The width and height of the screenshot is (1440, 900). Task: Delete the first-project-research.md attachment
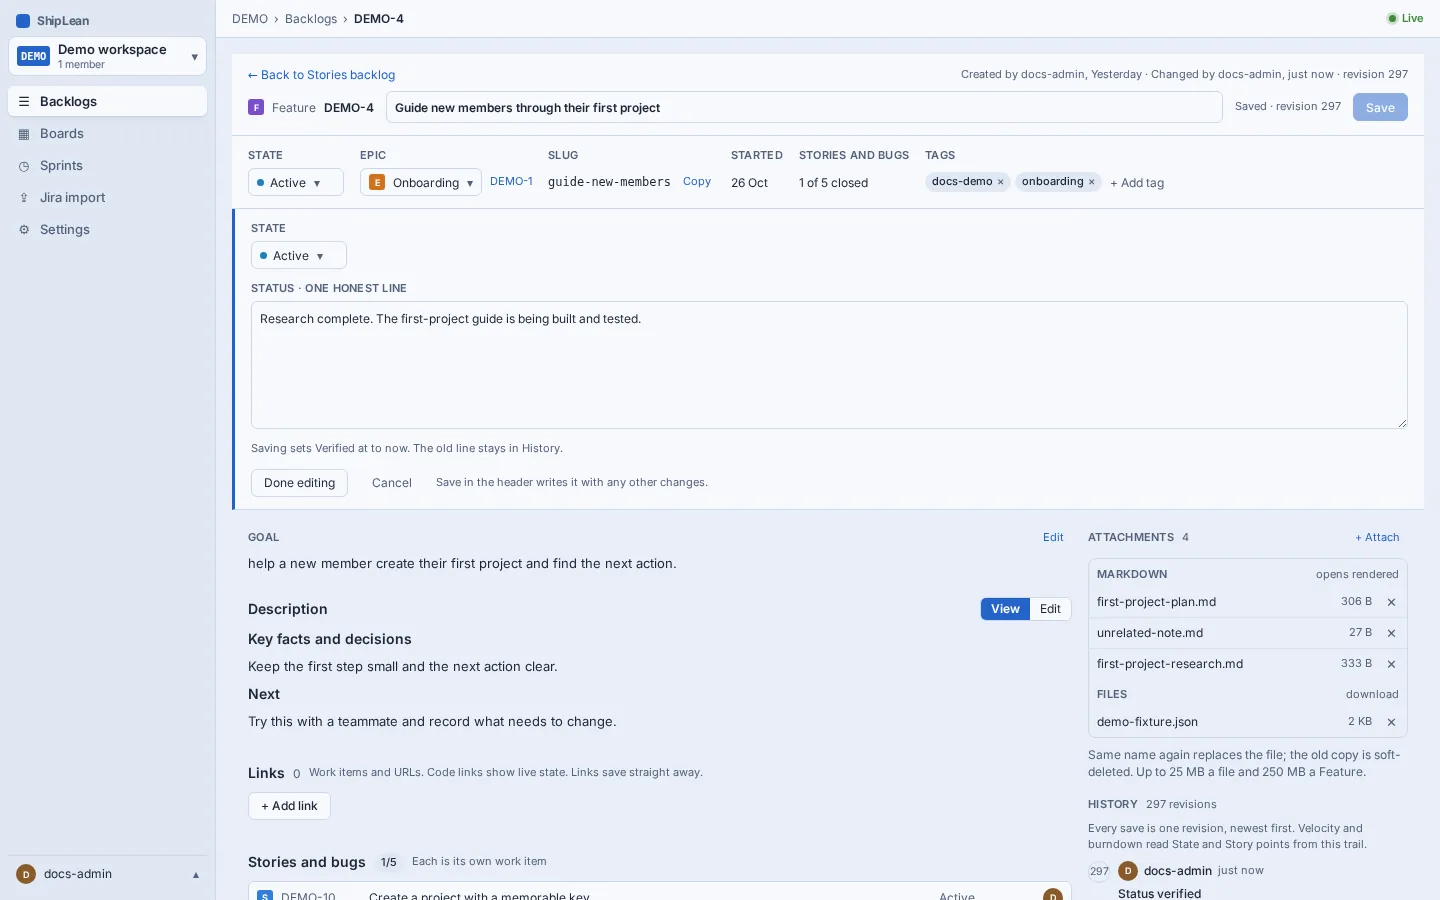1391,664
